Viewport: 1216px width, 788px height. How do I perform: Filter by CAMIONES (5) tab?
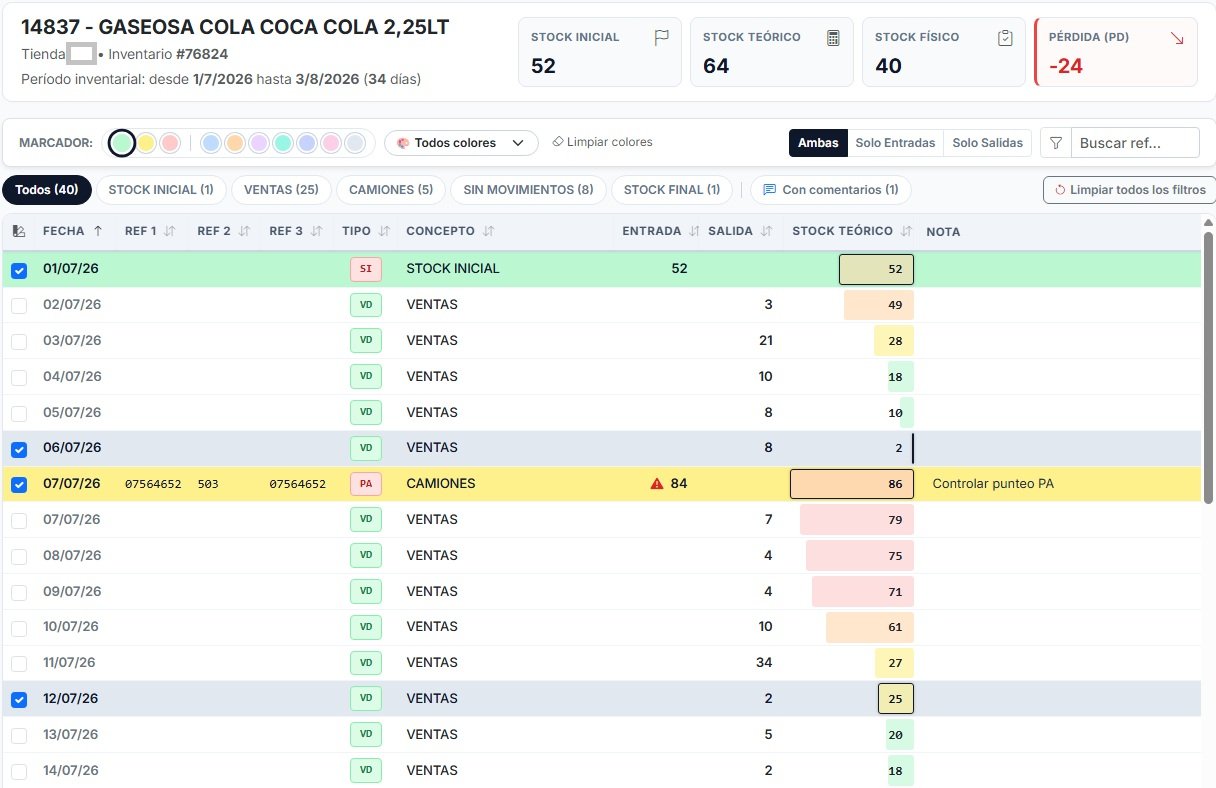click(x=391, y=190)
